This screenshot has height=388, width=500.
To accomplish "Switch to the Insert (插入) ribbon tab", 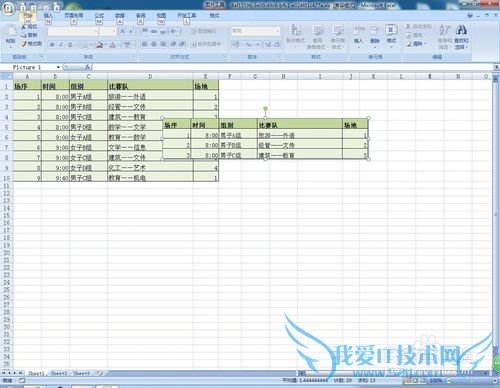I will point(48,15).
